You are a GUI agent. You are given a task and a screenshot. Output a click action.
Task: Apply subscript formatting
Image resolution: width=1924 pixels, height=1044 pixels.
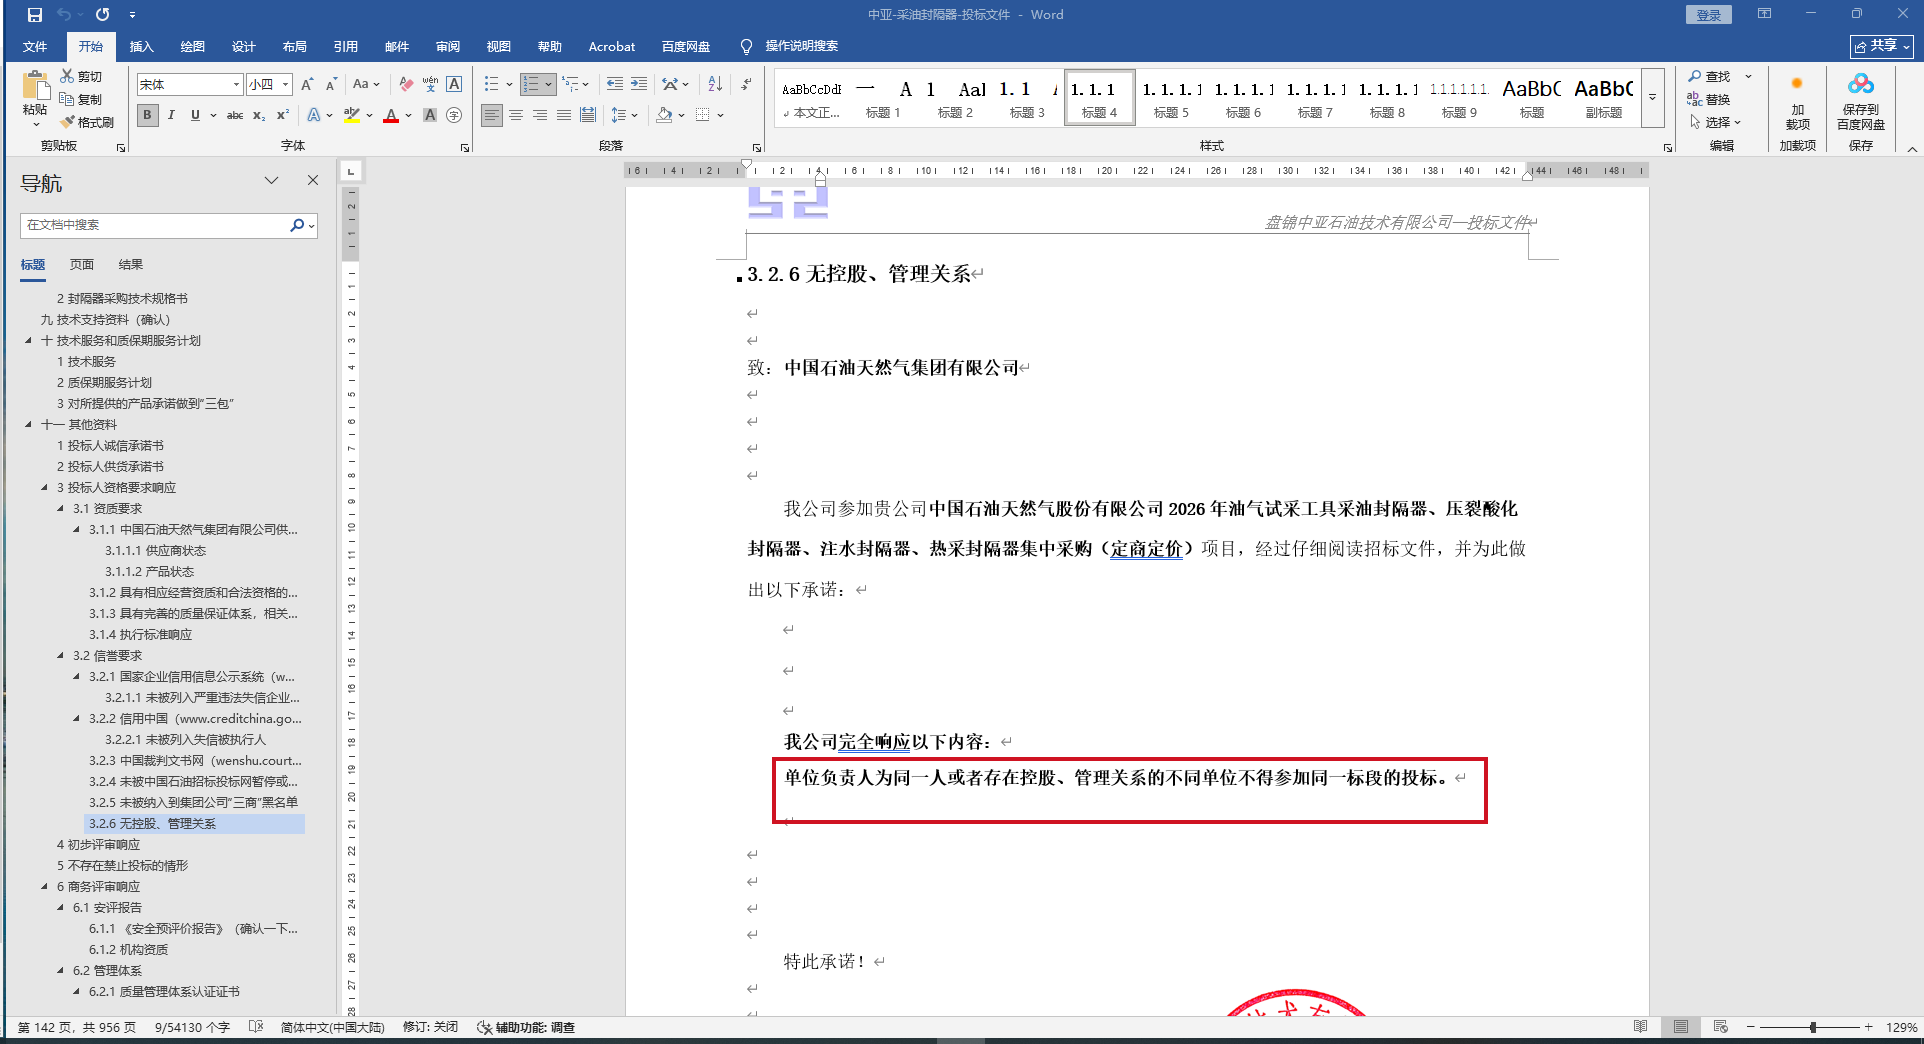[x=259, y=115]
